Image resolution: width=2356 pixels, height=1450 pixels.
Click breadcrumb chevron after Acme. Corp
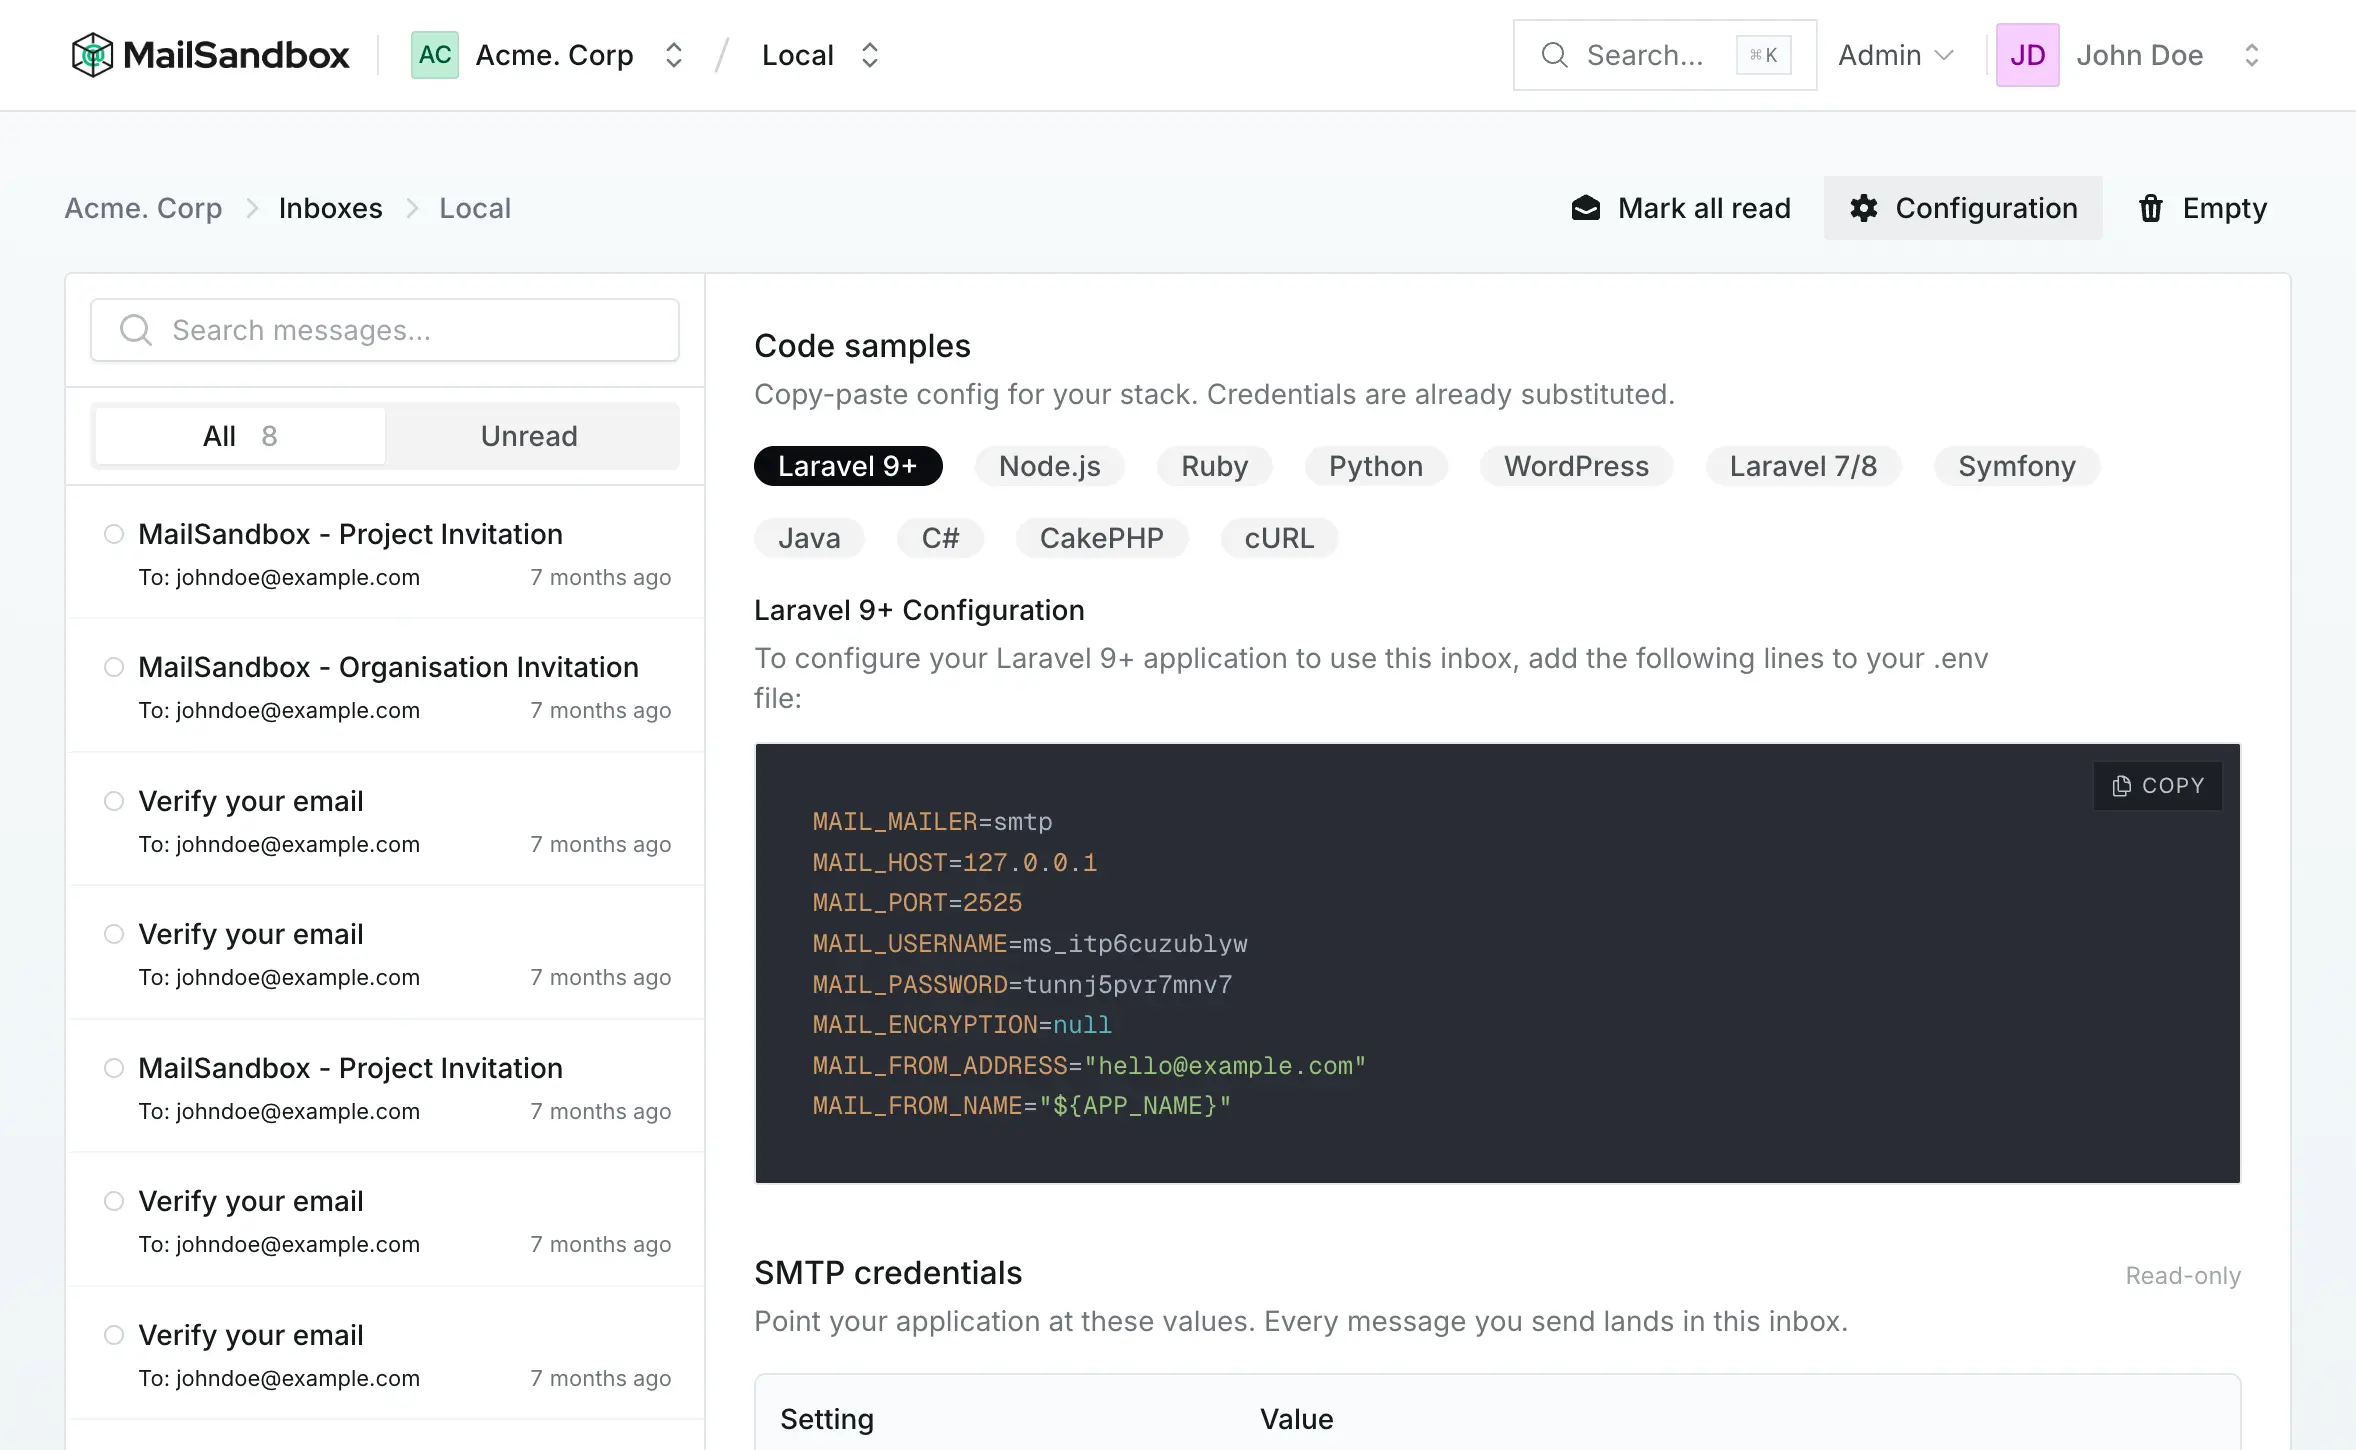252,208
